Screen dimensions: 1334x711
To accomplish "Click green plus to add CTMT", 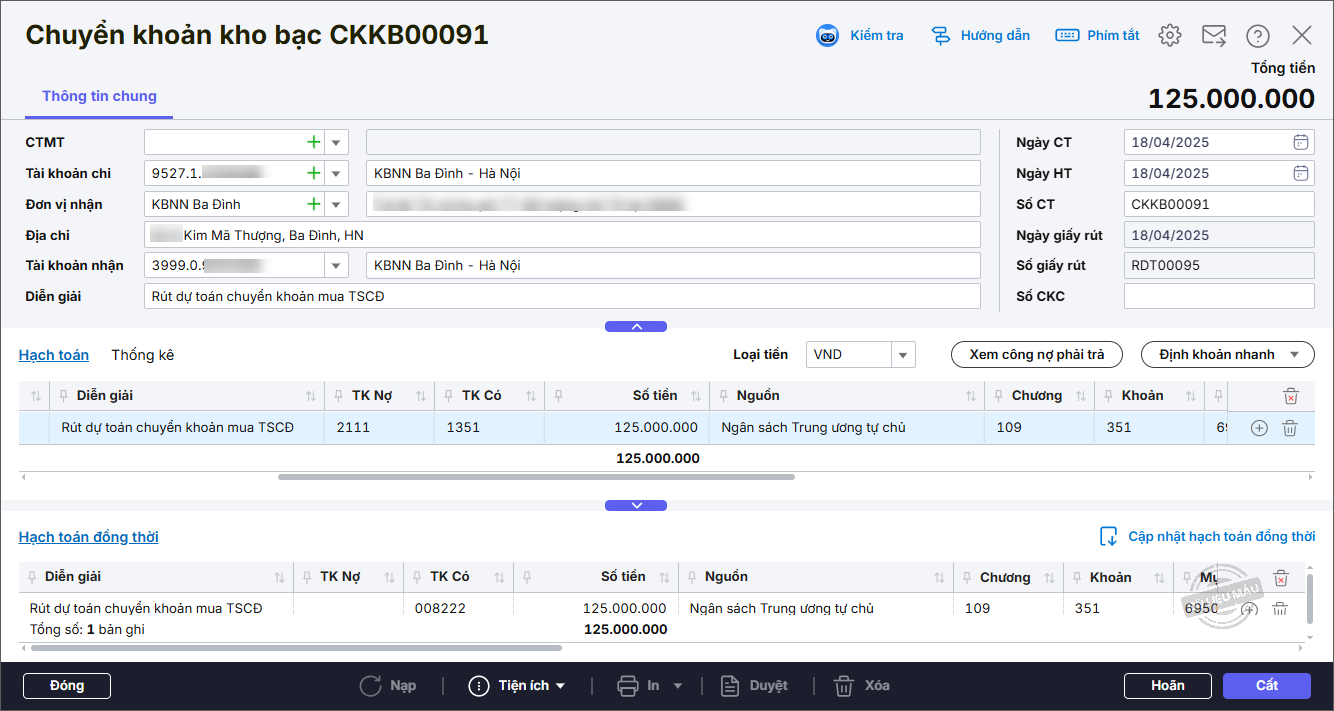I will click(x=313, y=143).
